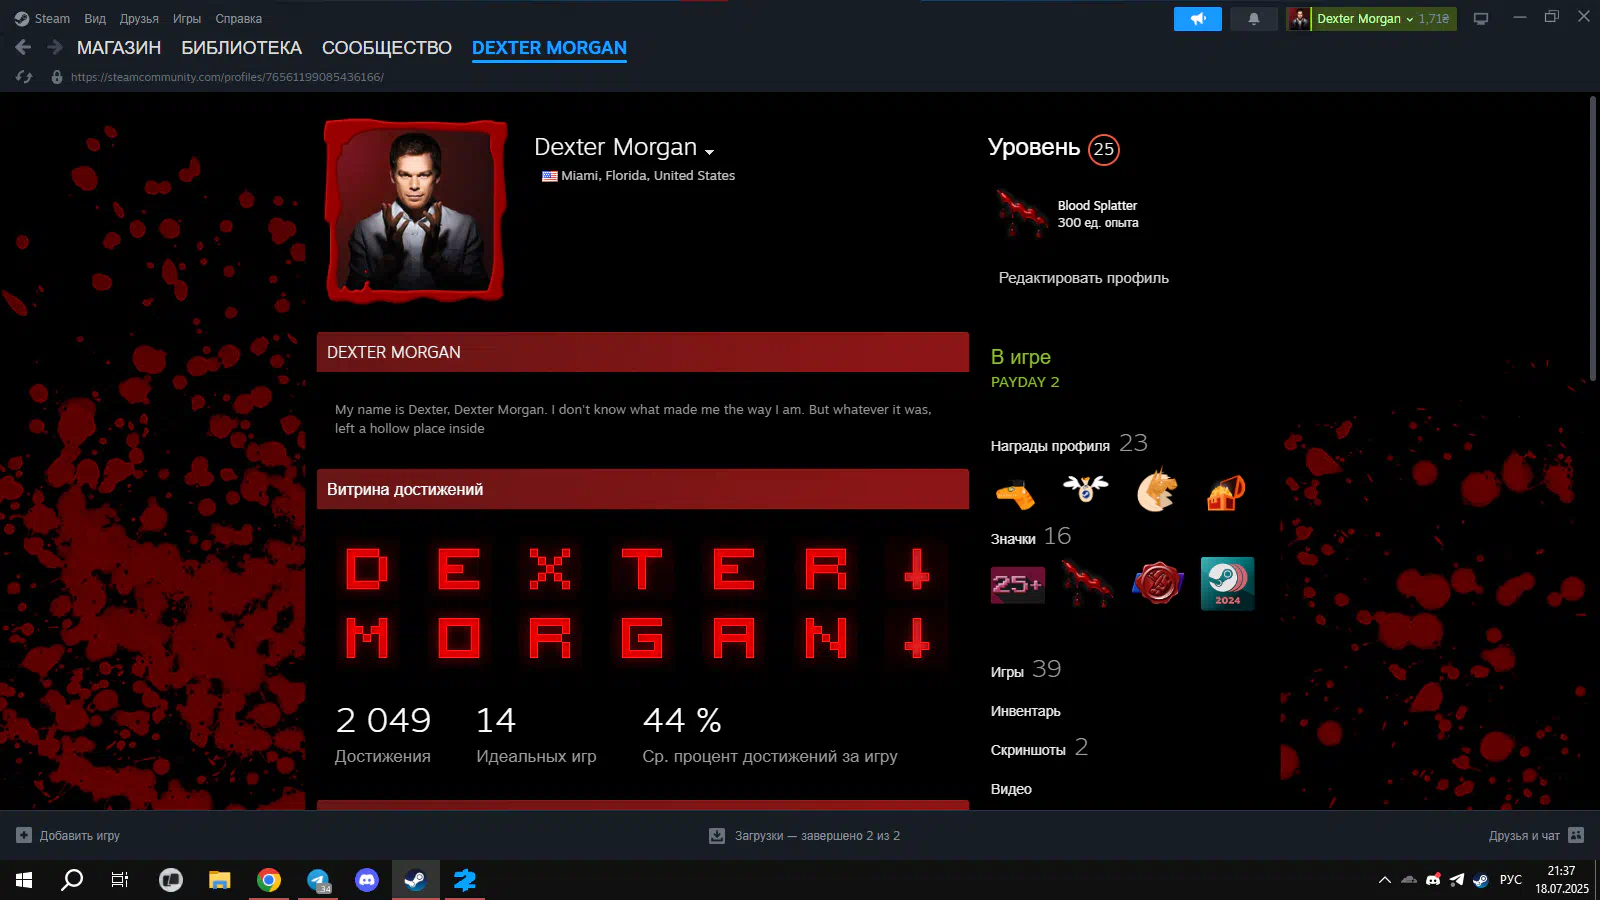
Task: Open the red wax seal badge
Action: pyautogui.click(x=1157, y=583)
